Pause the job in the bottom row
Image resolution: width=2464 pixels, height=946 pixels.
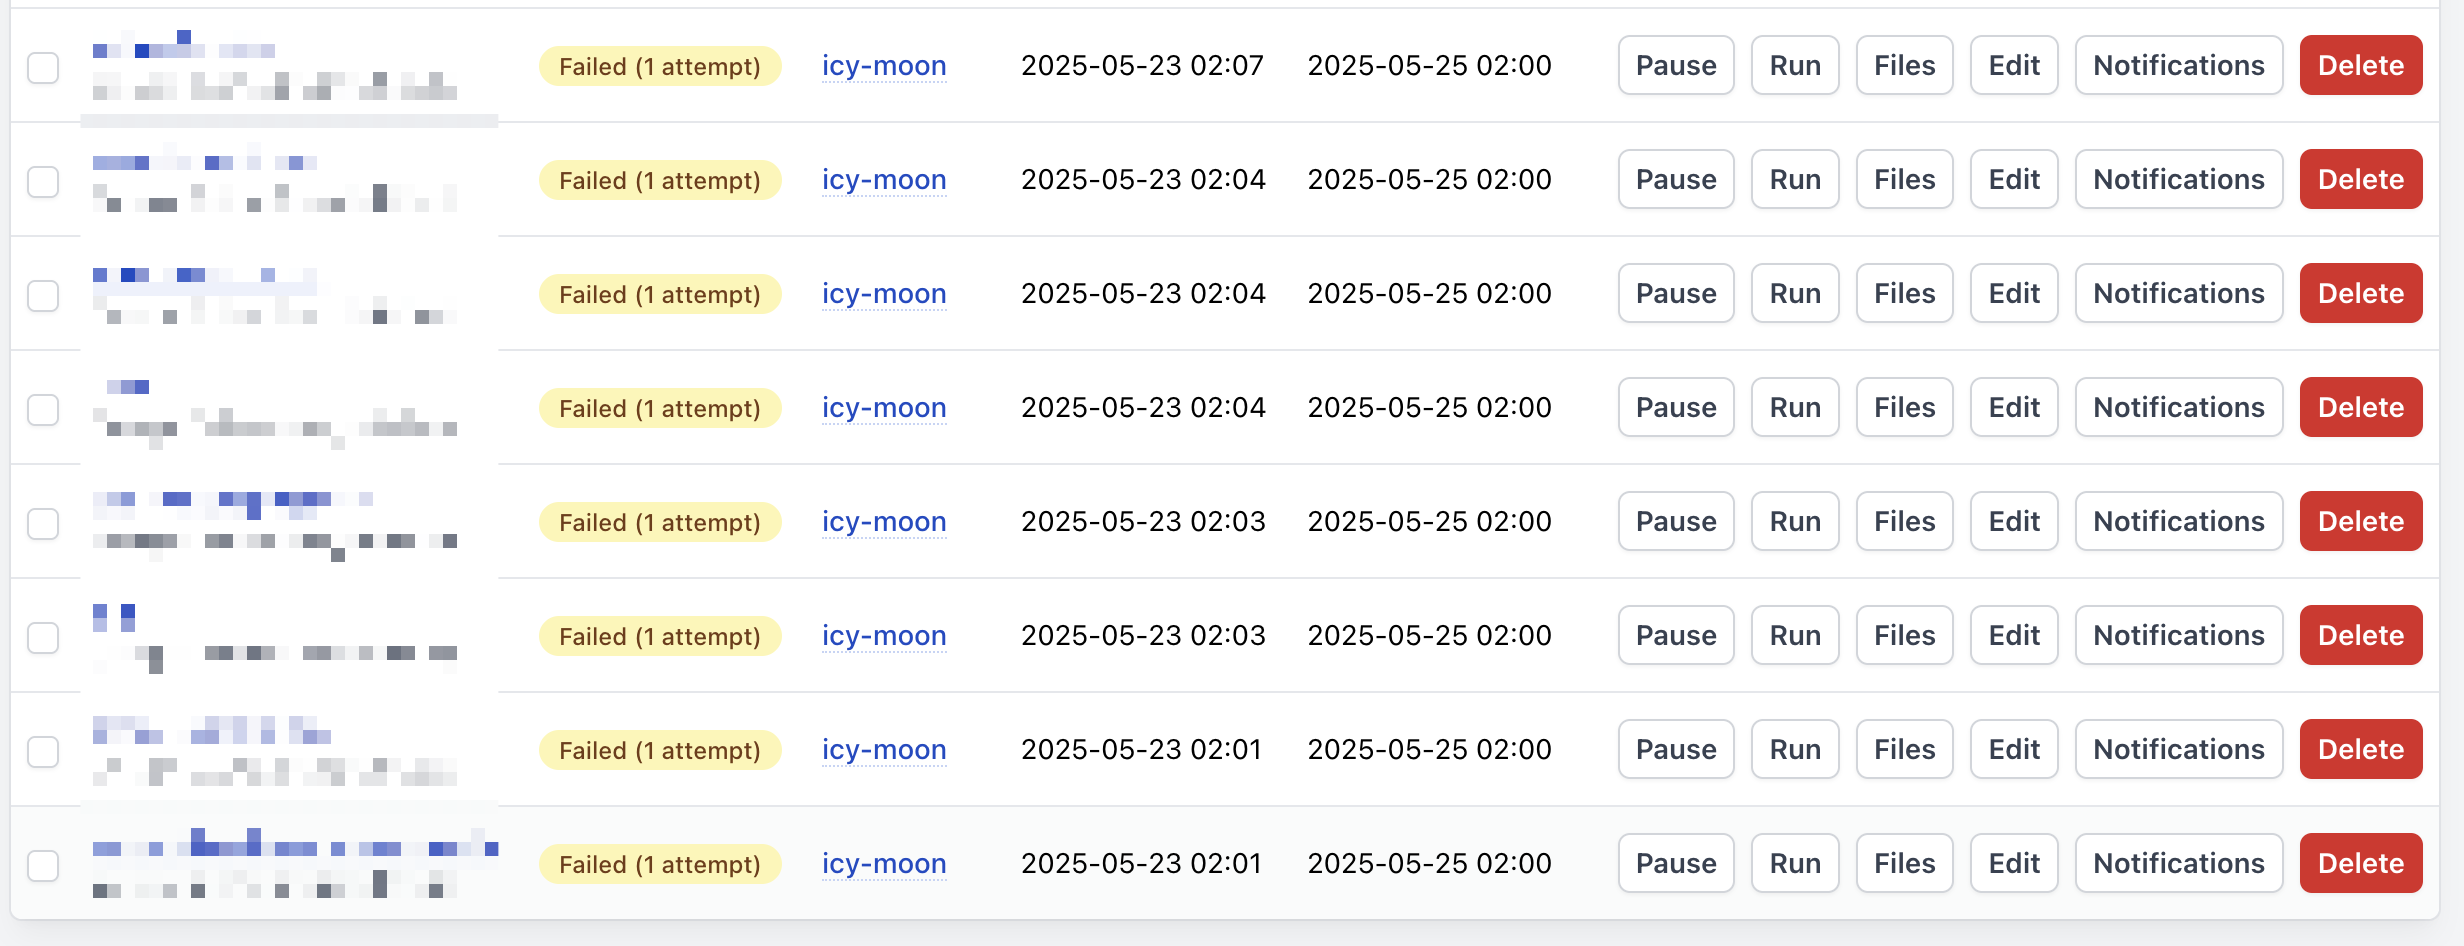1675,863
